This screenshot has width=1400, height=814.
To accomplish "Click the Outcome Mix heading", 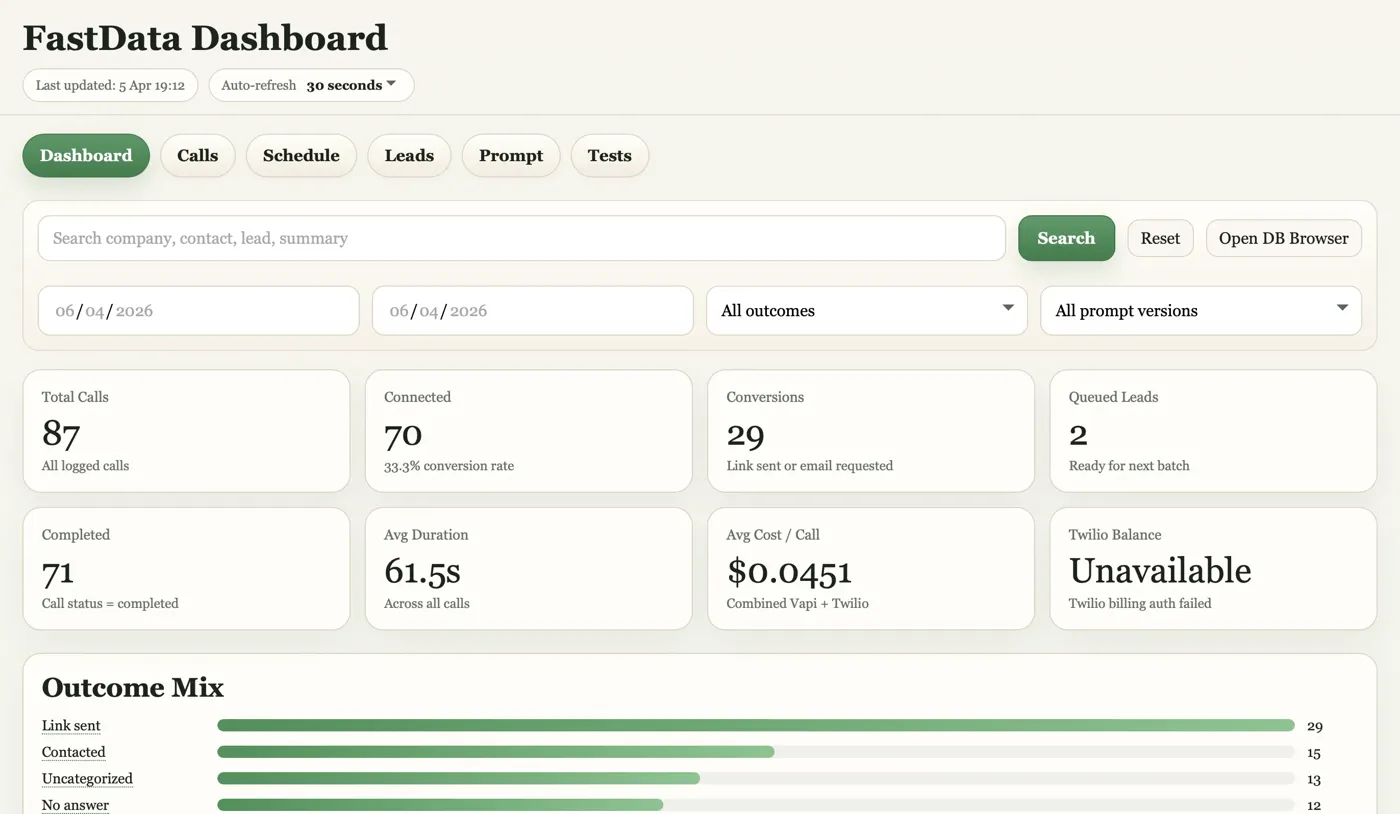I will click(x=133, y=687).
